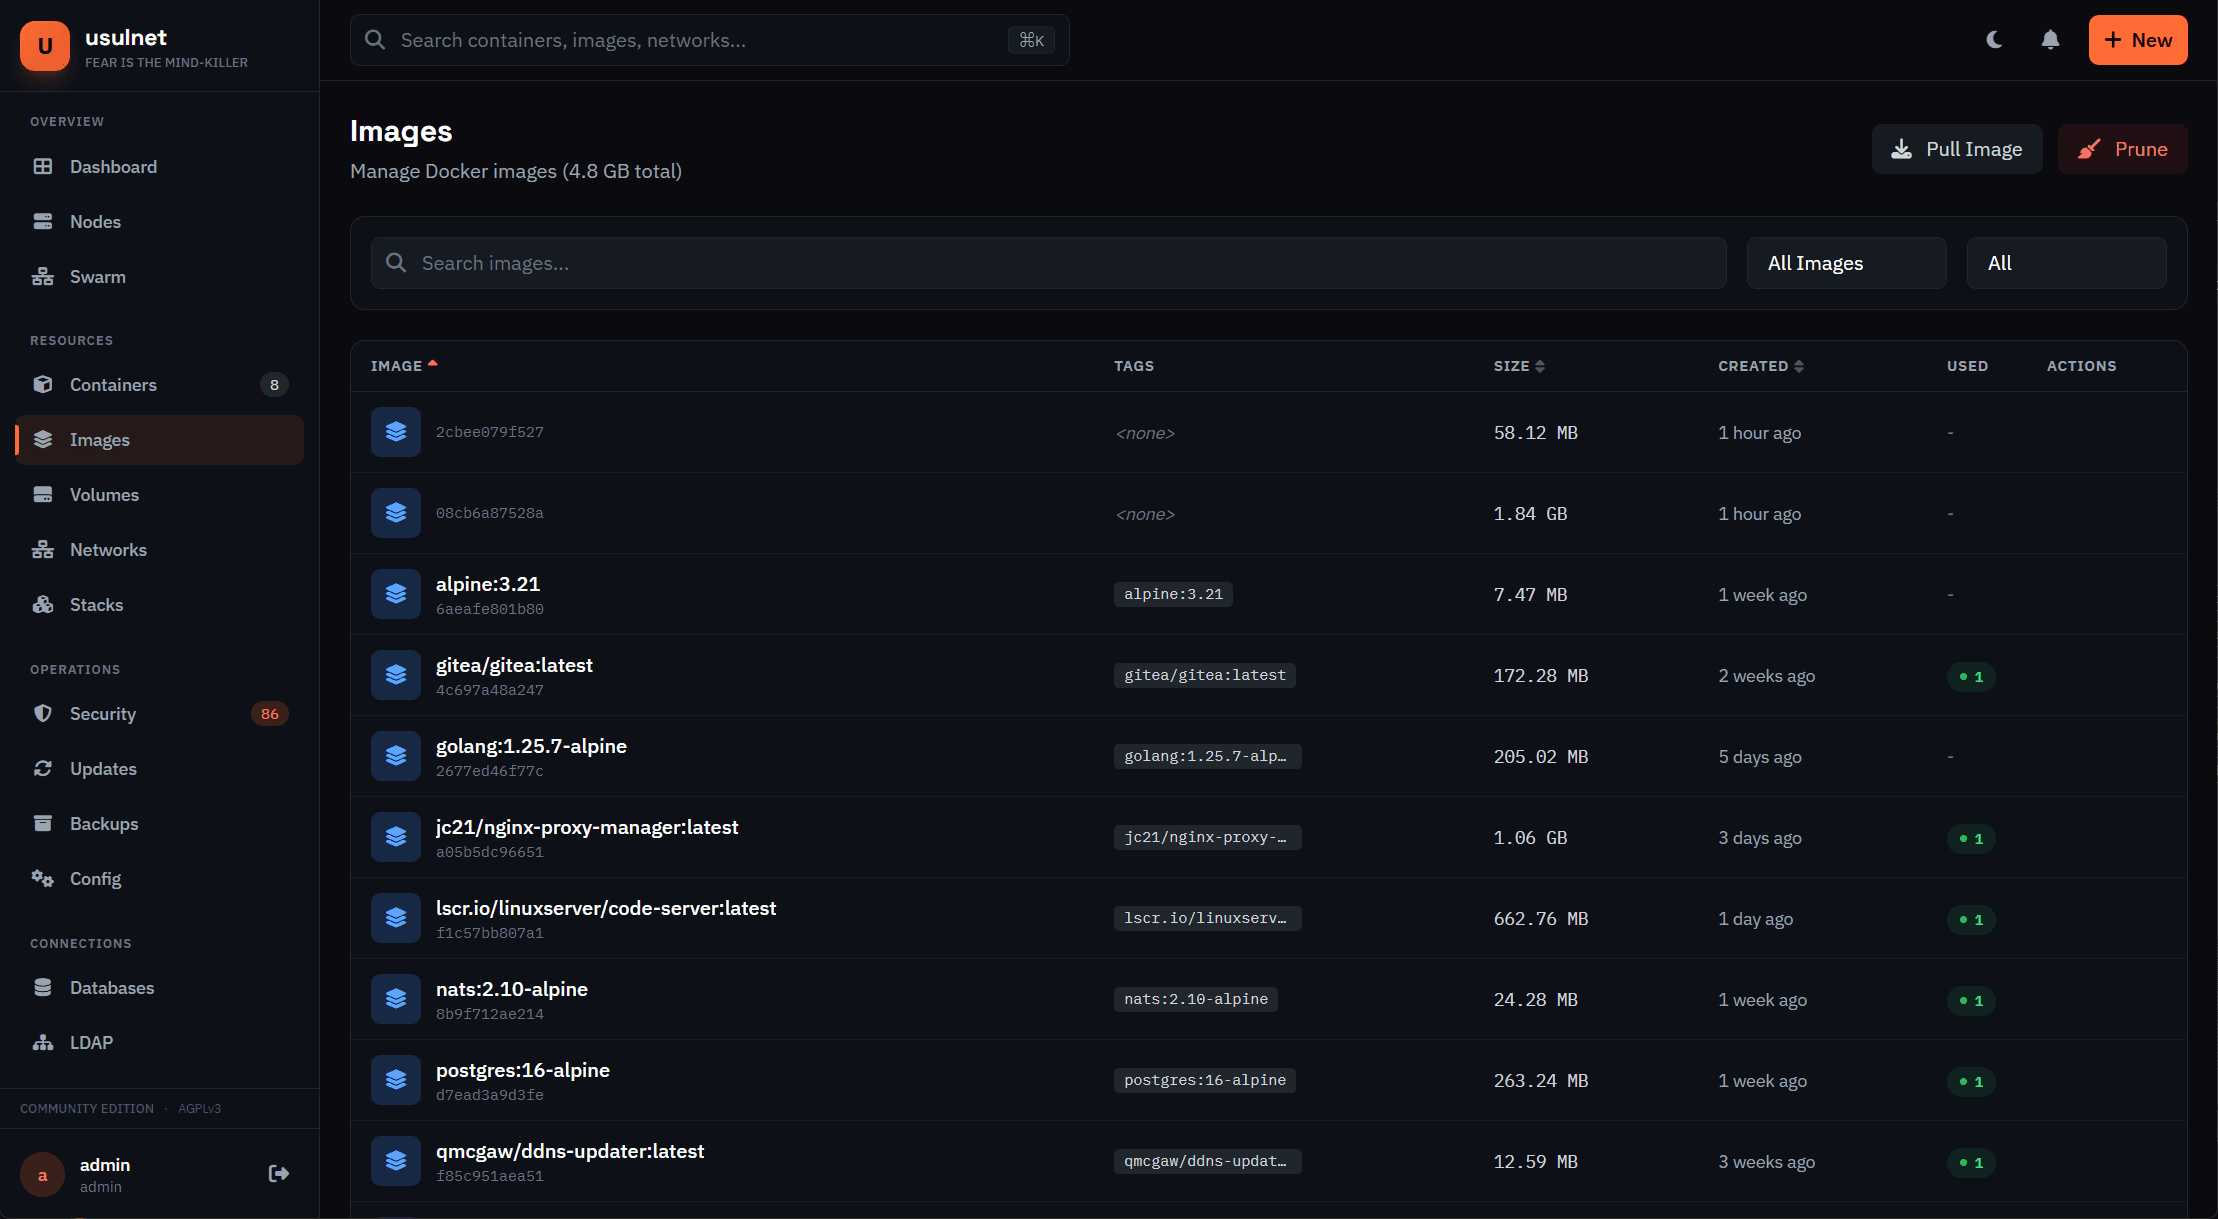Viewport: 2218px width, 1219px height.
Task: Click the Security alert count badge
Action: (270, 713)
